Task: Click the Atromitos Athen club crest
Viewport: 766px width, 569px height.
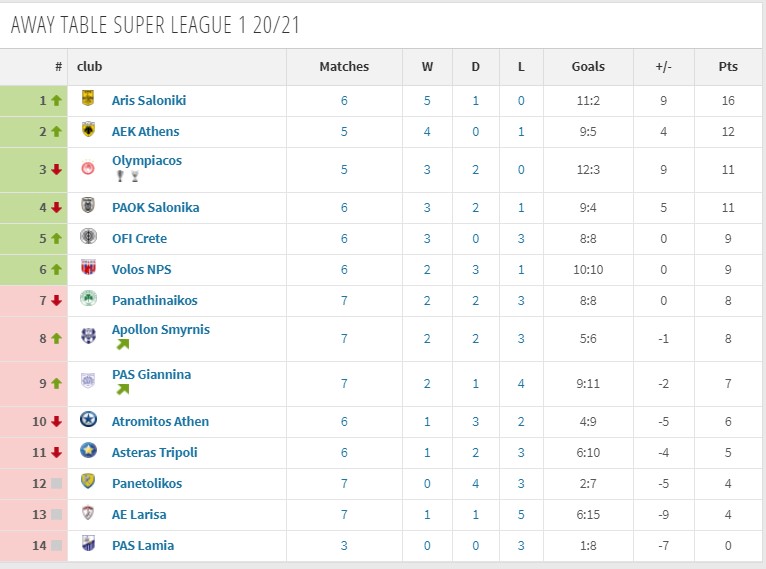Action: pos(88,420)
